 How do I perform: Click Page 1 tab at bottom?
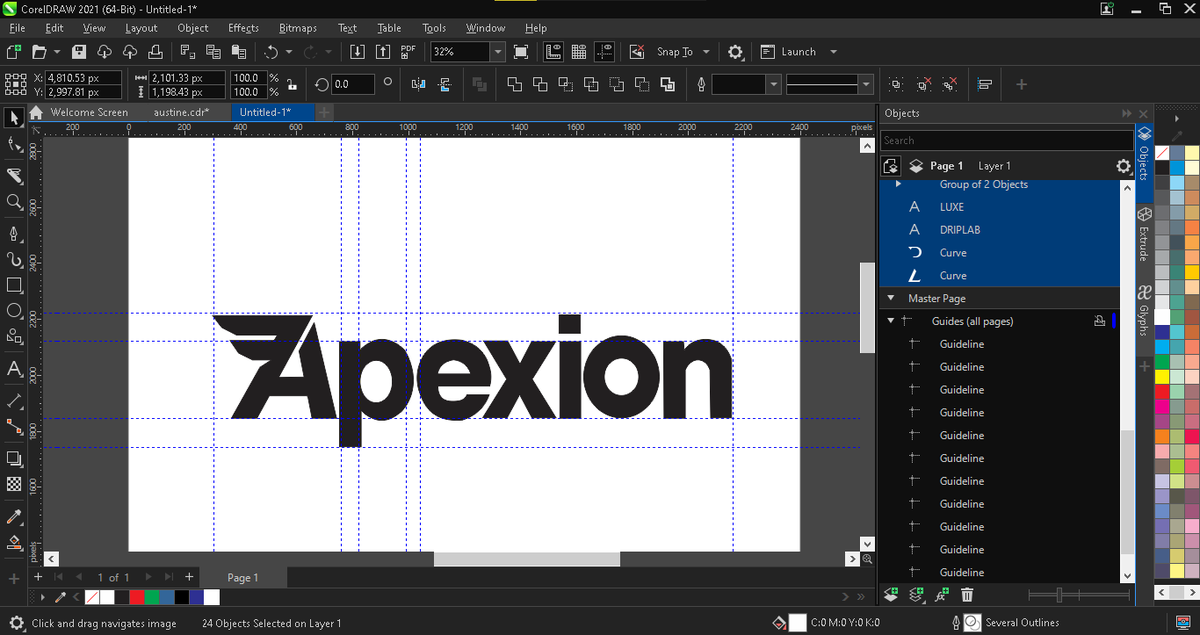pyautogui.click(x=242, y=578)
